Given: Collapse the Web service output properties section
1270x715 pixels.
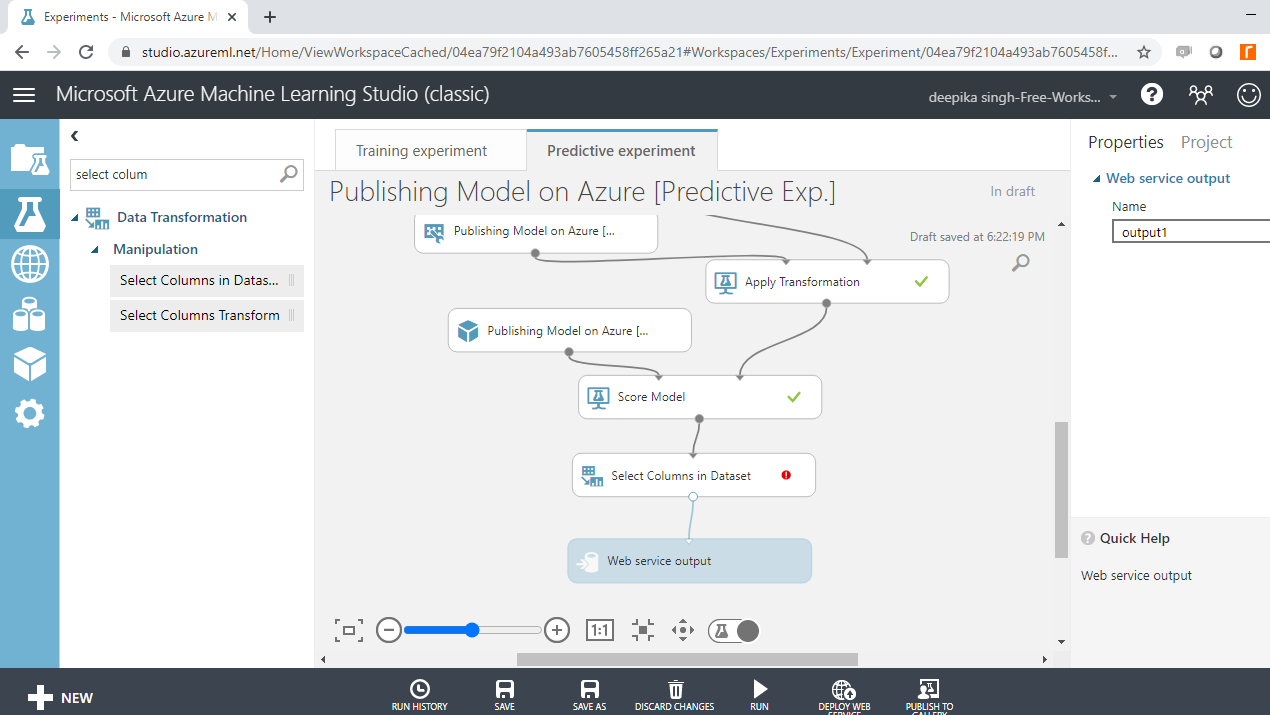Looking at the screenshot, I should pyautogui.click(x=1096, y=179).
